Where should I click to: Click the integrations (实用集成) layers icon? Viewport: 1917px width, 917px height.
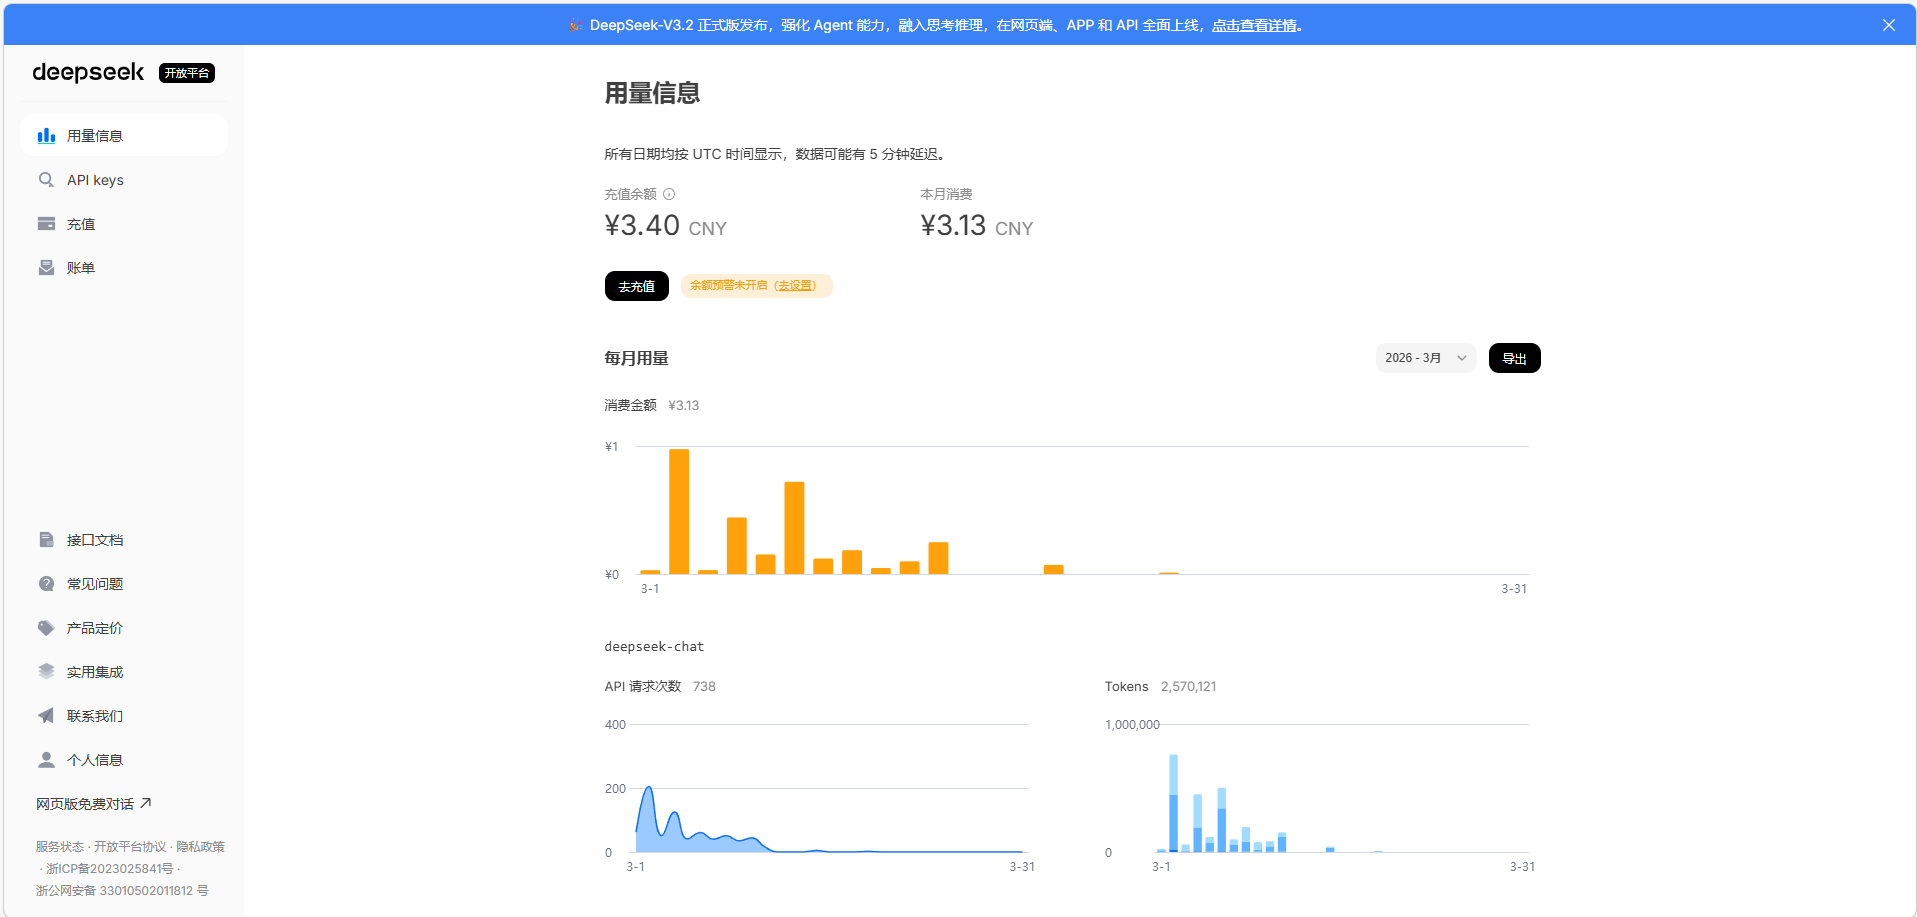[x=46, y=672]
